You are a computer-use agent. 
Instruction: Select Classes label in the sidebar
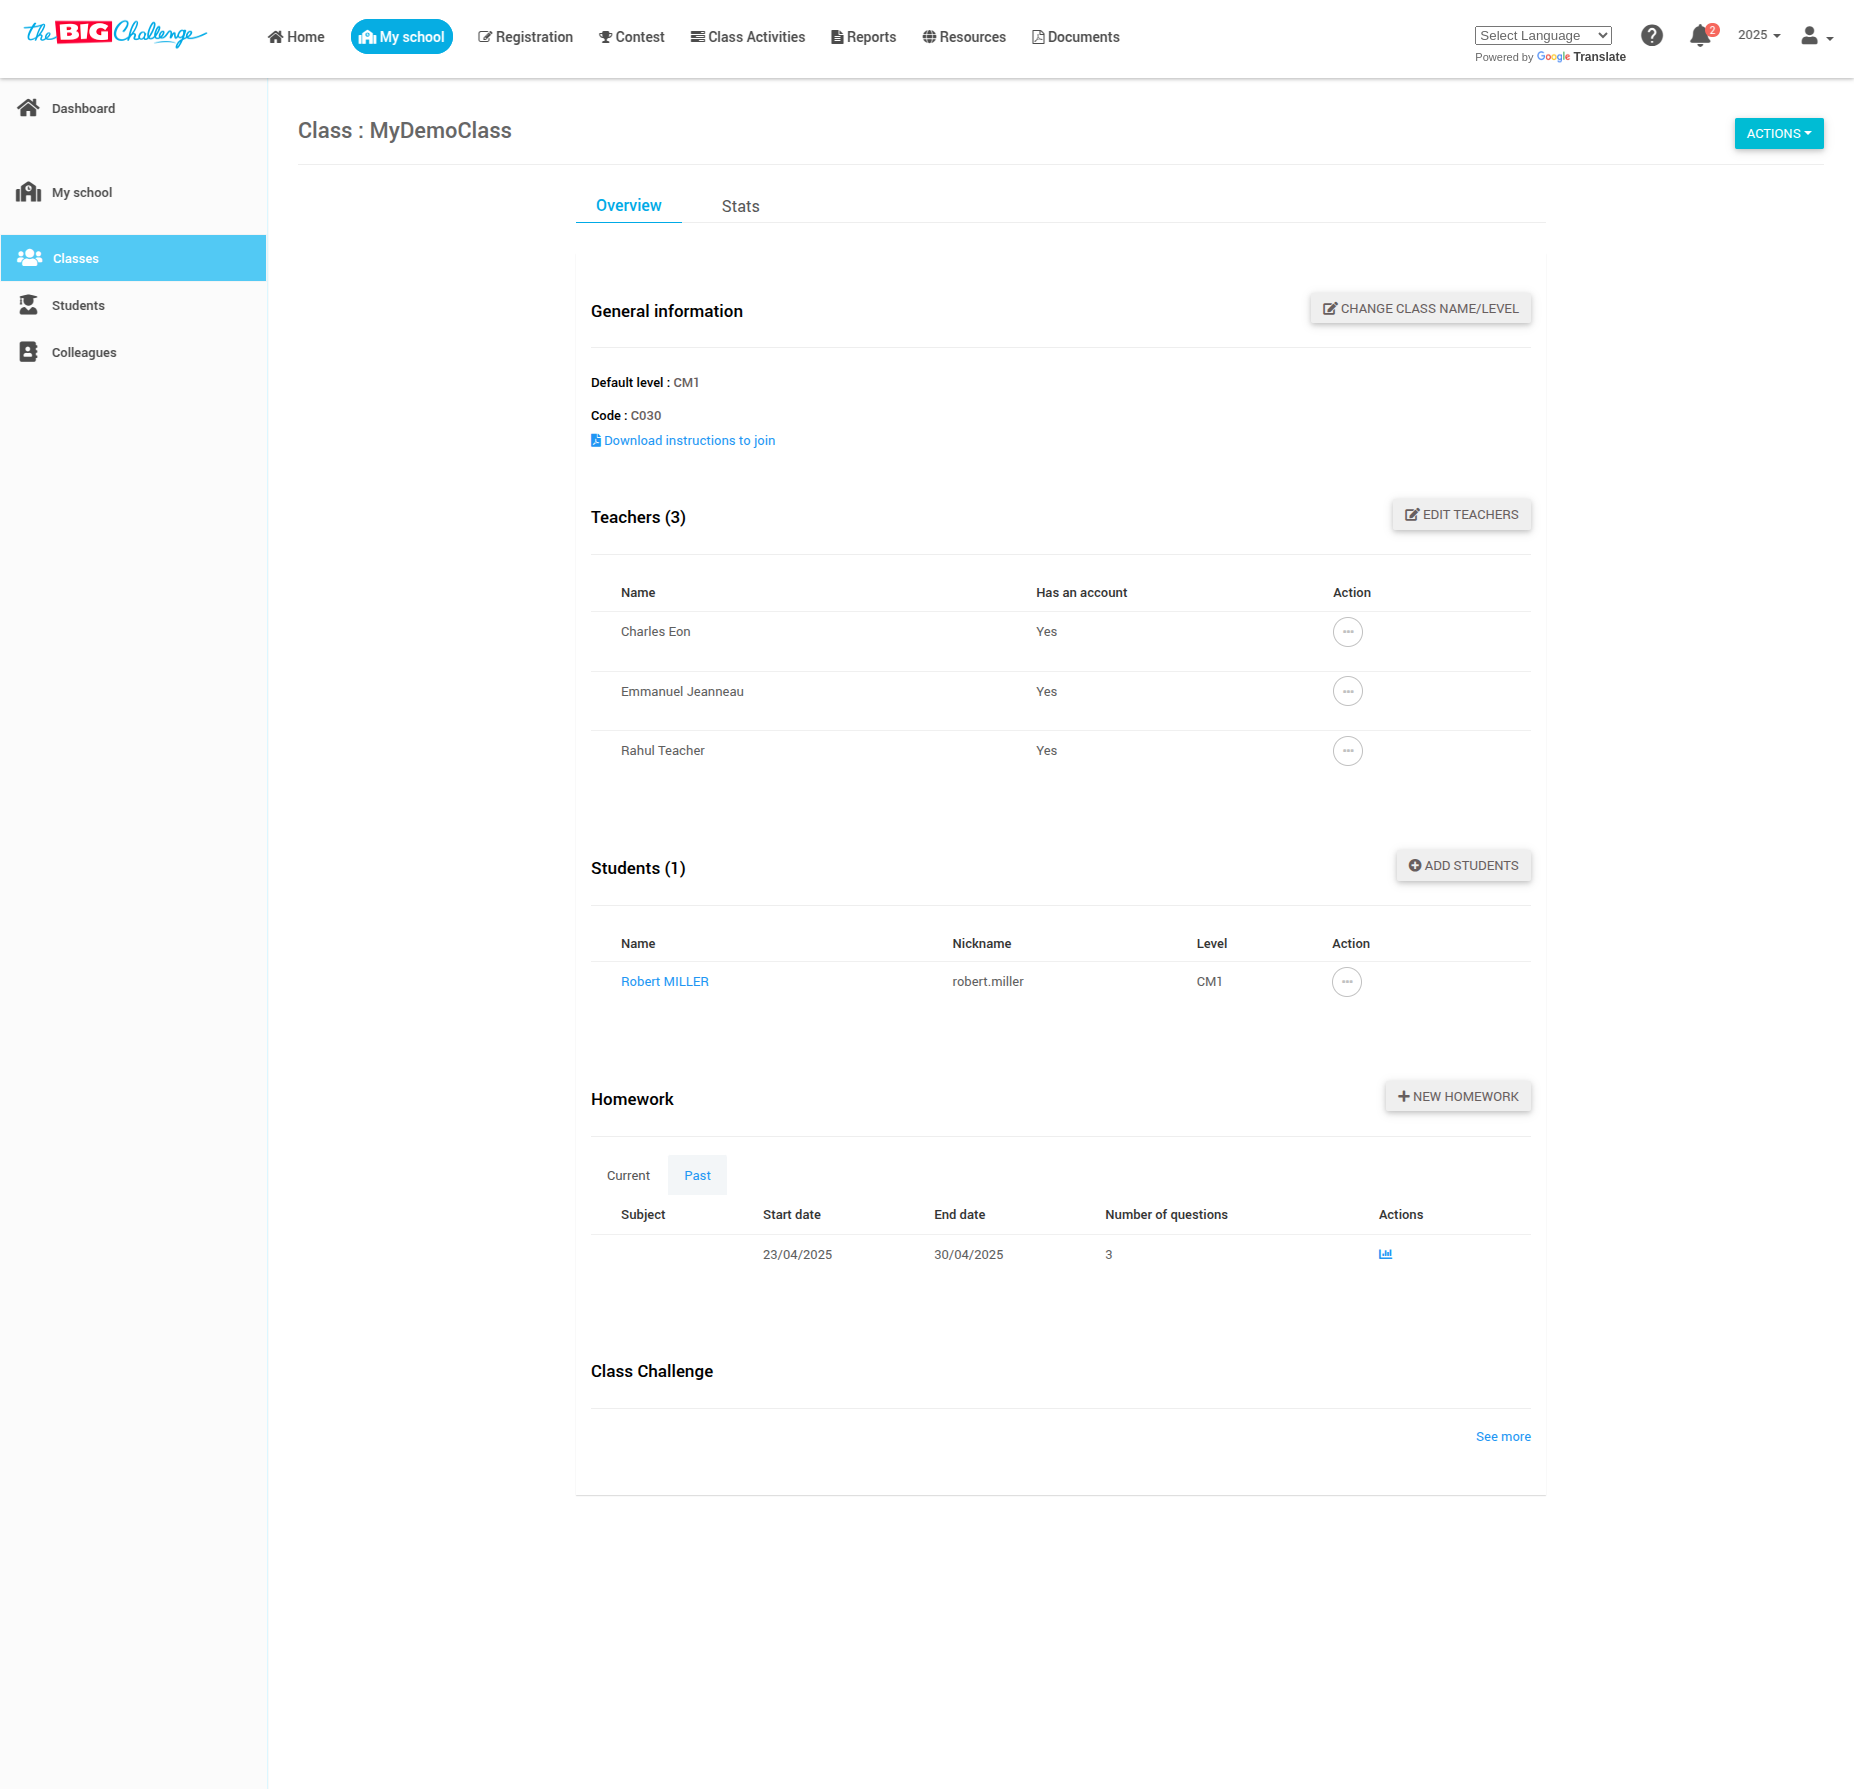[x=76, y=258]
